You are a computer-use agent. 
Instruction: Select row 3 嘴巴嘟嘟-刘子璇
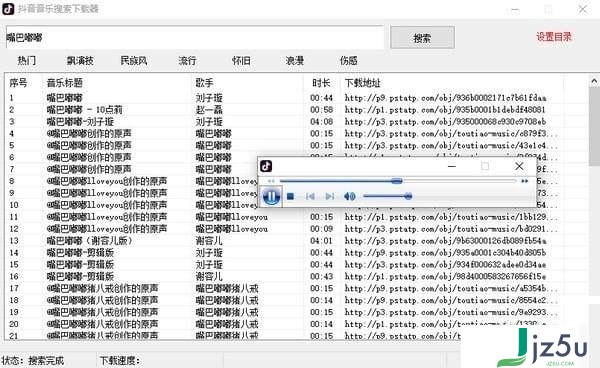coord(80,122)
